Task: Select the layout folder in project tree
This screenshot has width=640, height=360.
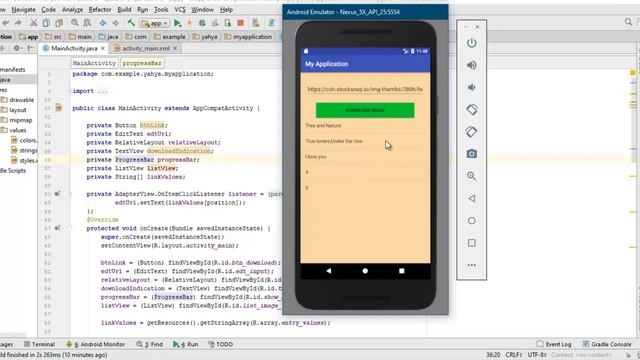Action: pos(13,110)
